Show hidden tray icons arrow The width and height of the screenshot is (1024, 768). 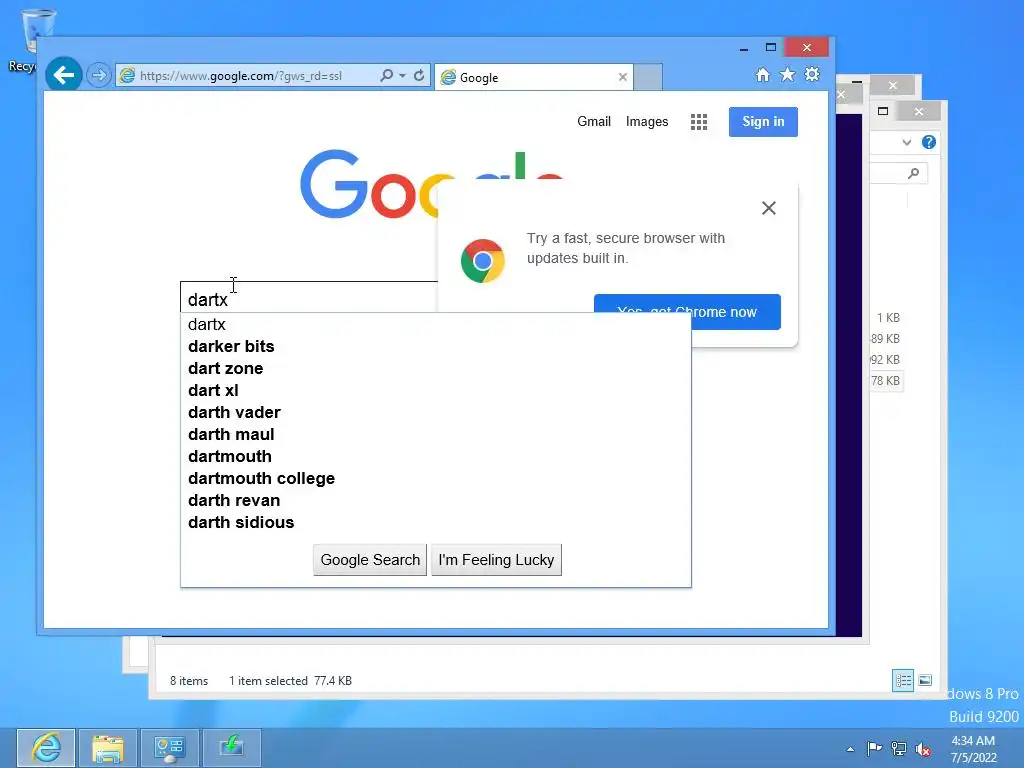click(x=850, y=749)
